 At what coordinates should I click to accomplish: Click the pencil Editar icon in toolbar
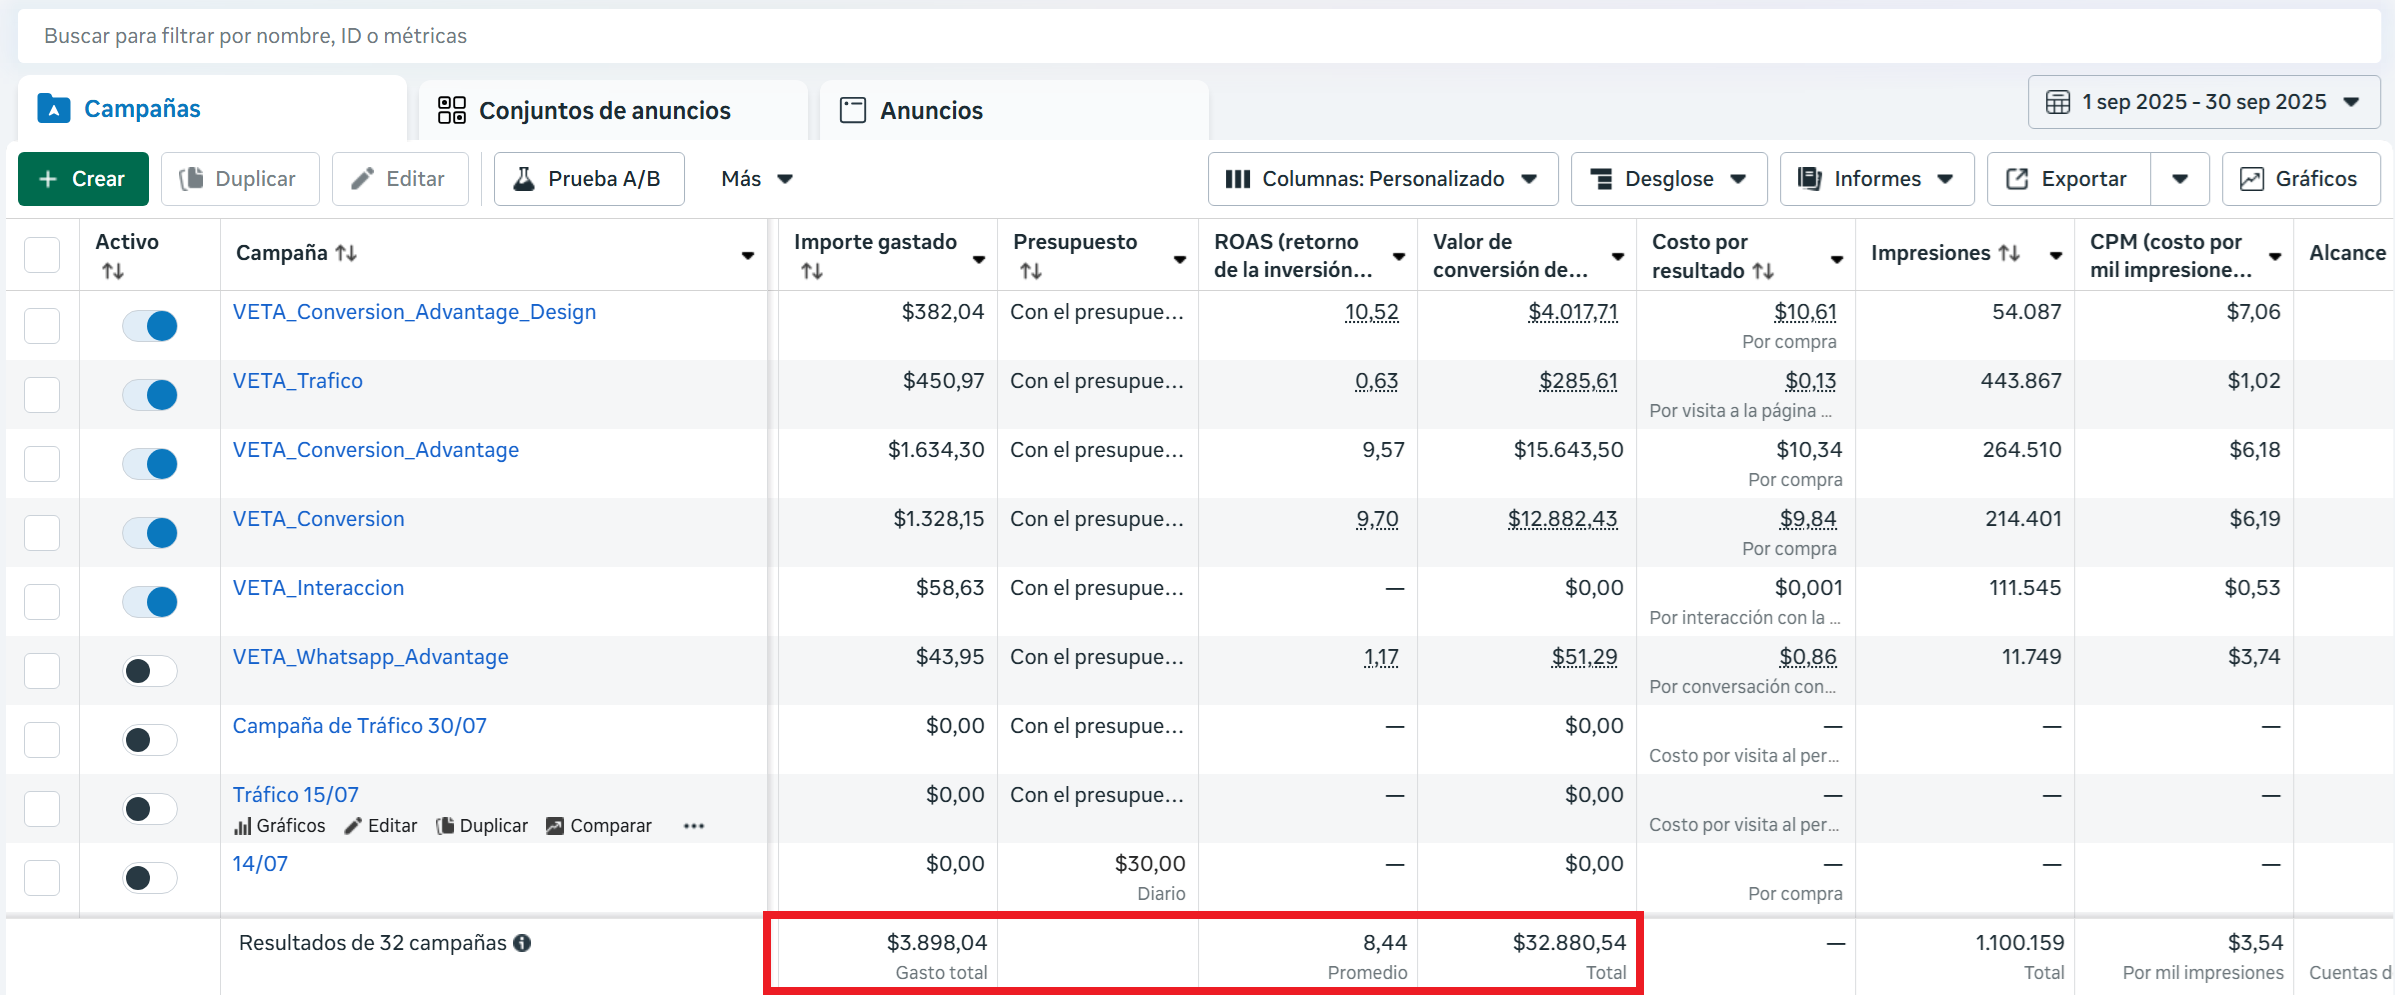[362, 179]
